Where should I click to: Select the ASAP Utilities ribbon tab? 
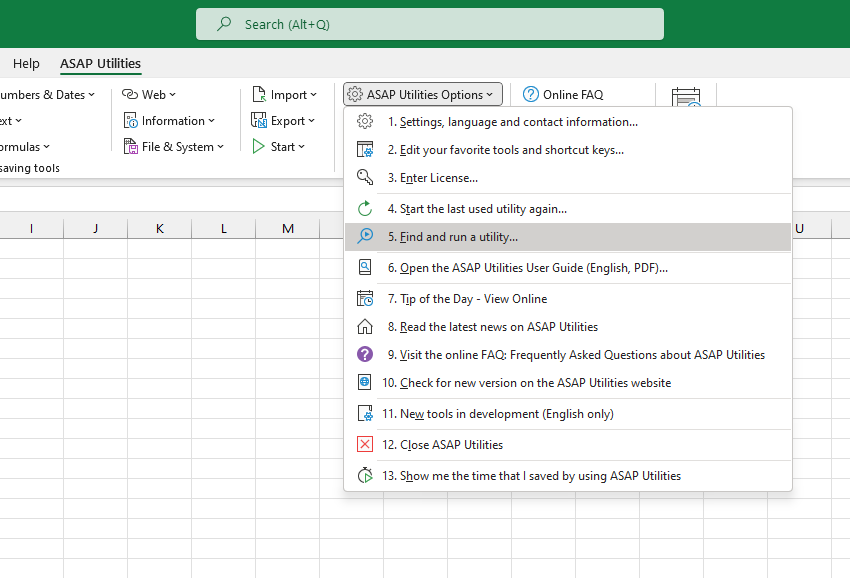pyautogui.click(x=100, y=63)
